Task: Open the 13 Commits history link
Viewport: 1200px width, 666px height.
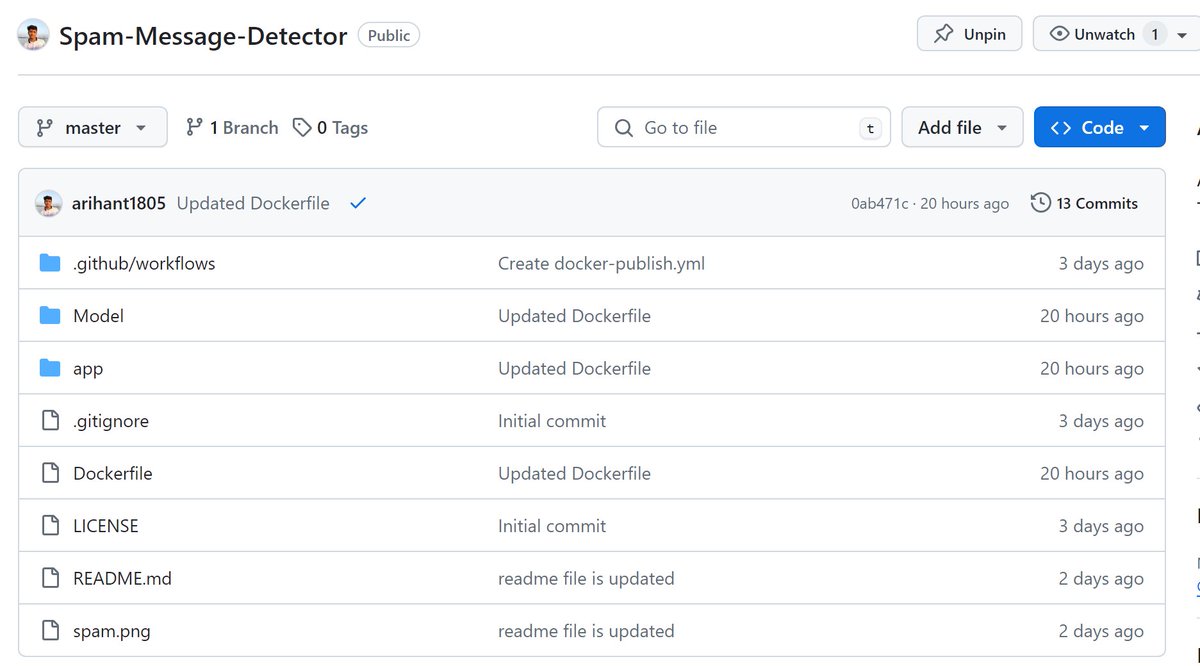Action: coord(1085,203)
